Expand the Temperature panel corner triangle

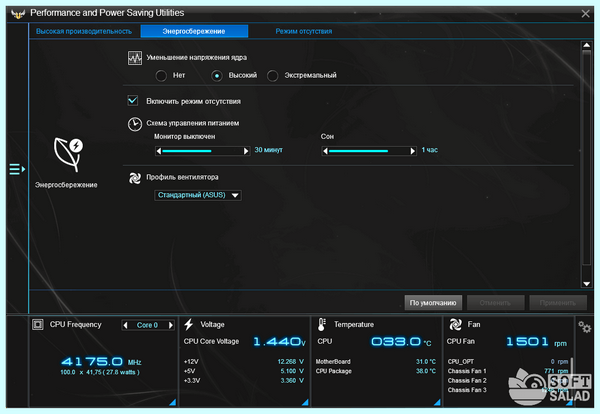click(x=437, y=402)
